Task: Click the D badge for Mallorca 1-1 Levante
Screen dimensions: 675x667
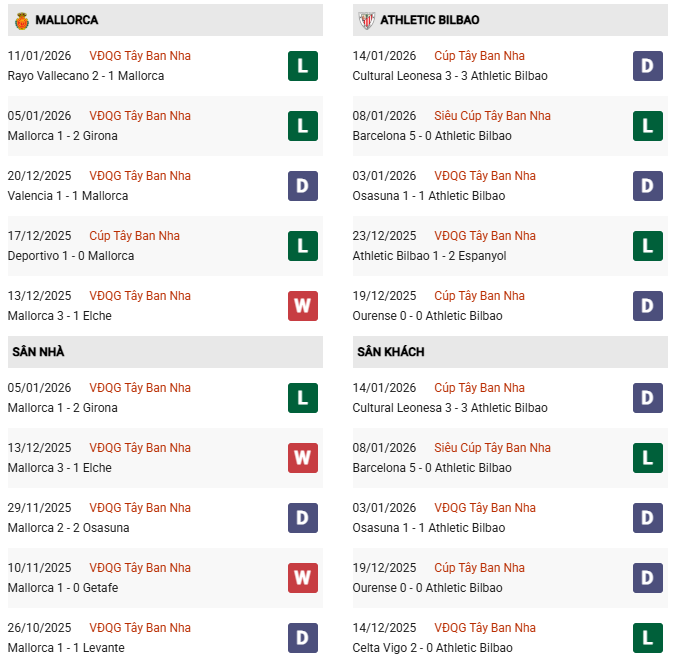Action: (x=303, y=638)
